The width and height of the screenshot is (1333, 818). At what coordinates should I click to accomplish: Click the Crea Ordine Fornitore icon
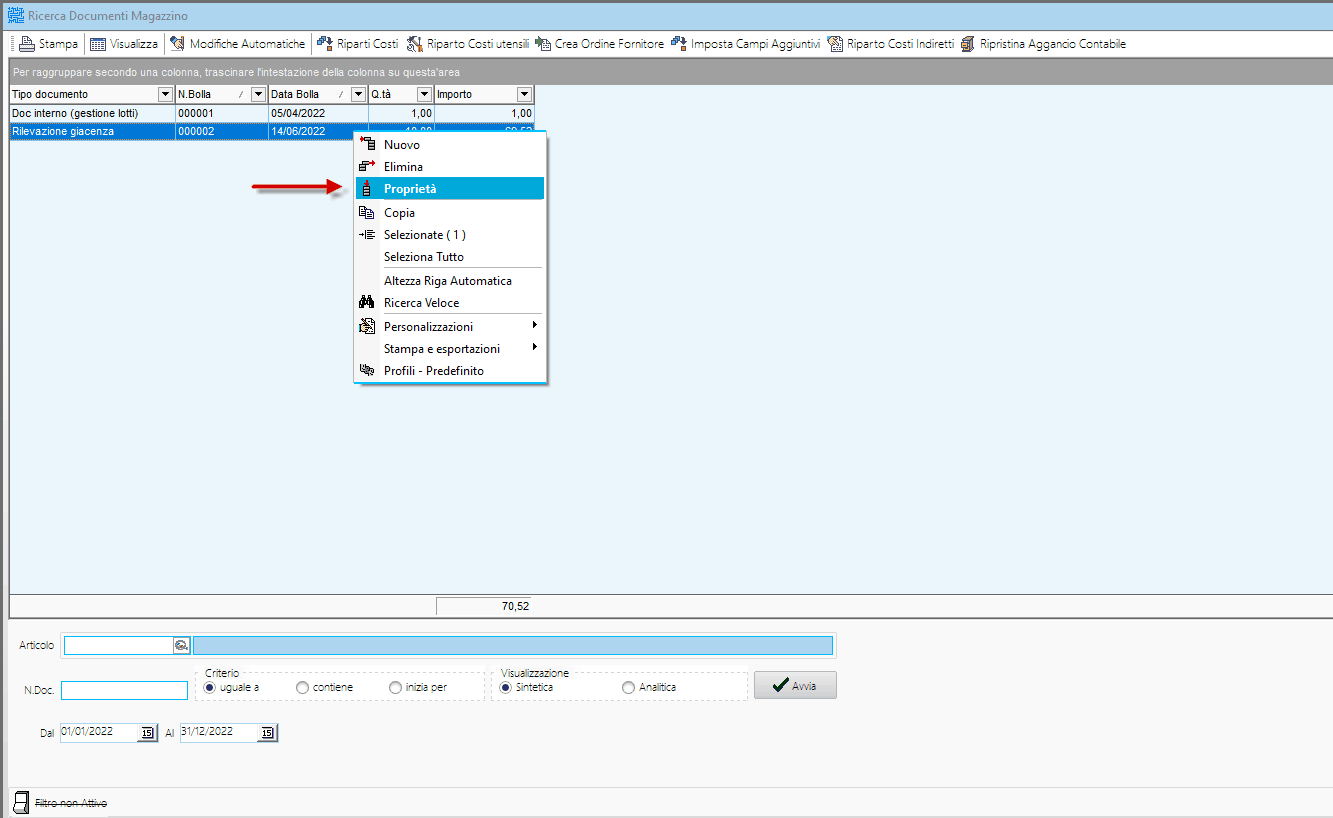[543, 44]
